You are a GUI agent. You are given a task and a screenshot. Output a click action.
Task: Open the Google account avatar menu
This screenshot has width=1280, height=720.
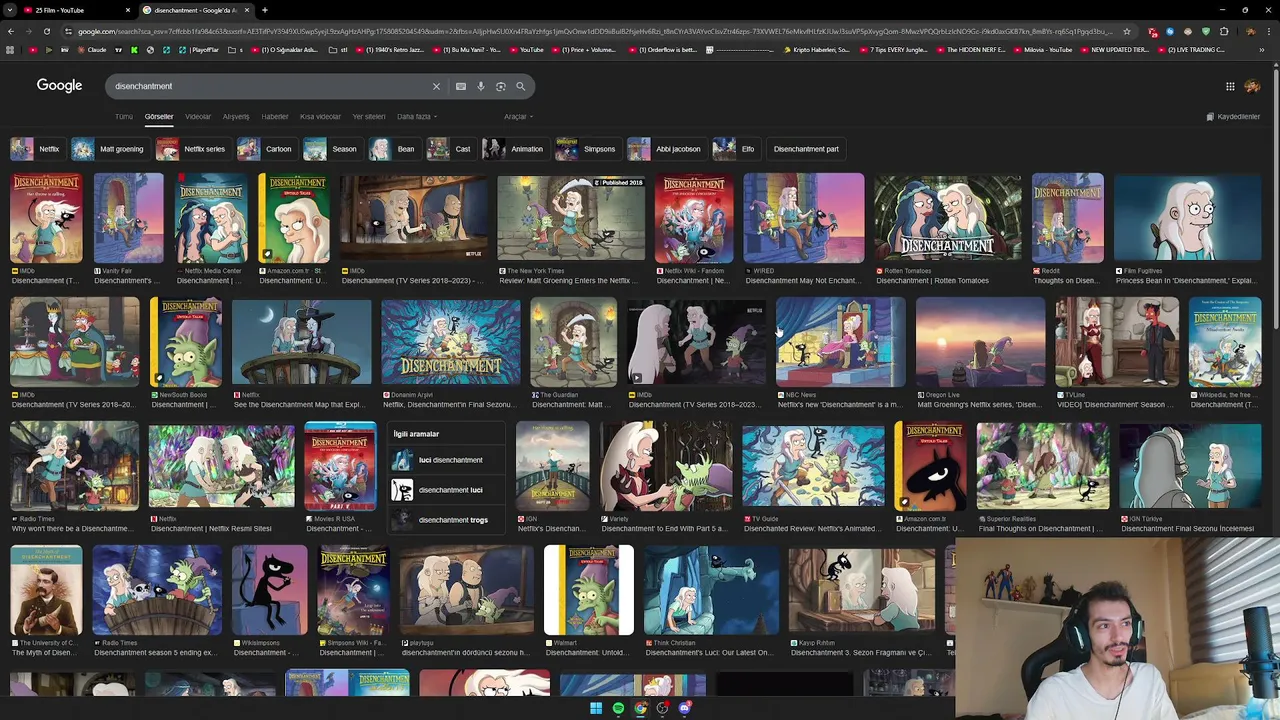tap(1252, 86)
